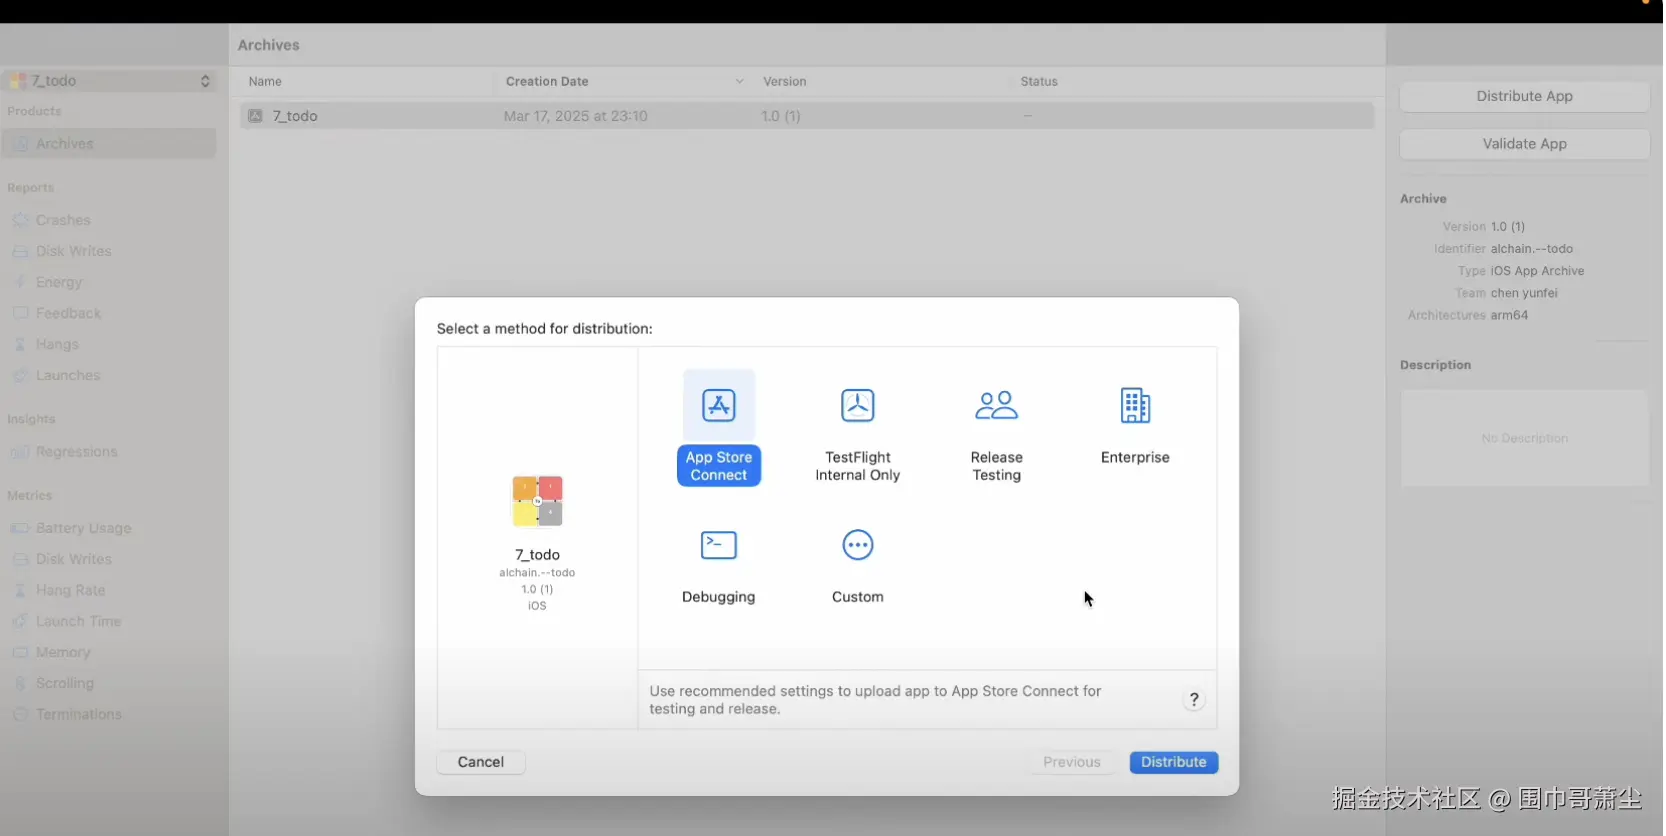Click Distribute App in Organizer sidebar
This screenshot has width=1666, height=836.
[x=1524, y=96]
